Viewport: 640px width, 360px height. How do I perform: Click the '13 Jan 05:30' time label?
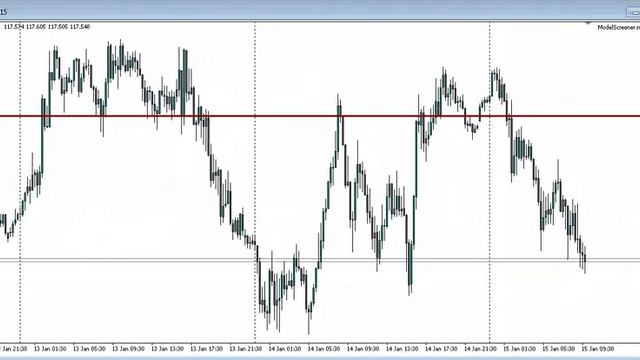pyautogui.click(x=89, y=349)
